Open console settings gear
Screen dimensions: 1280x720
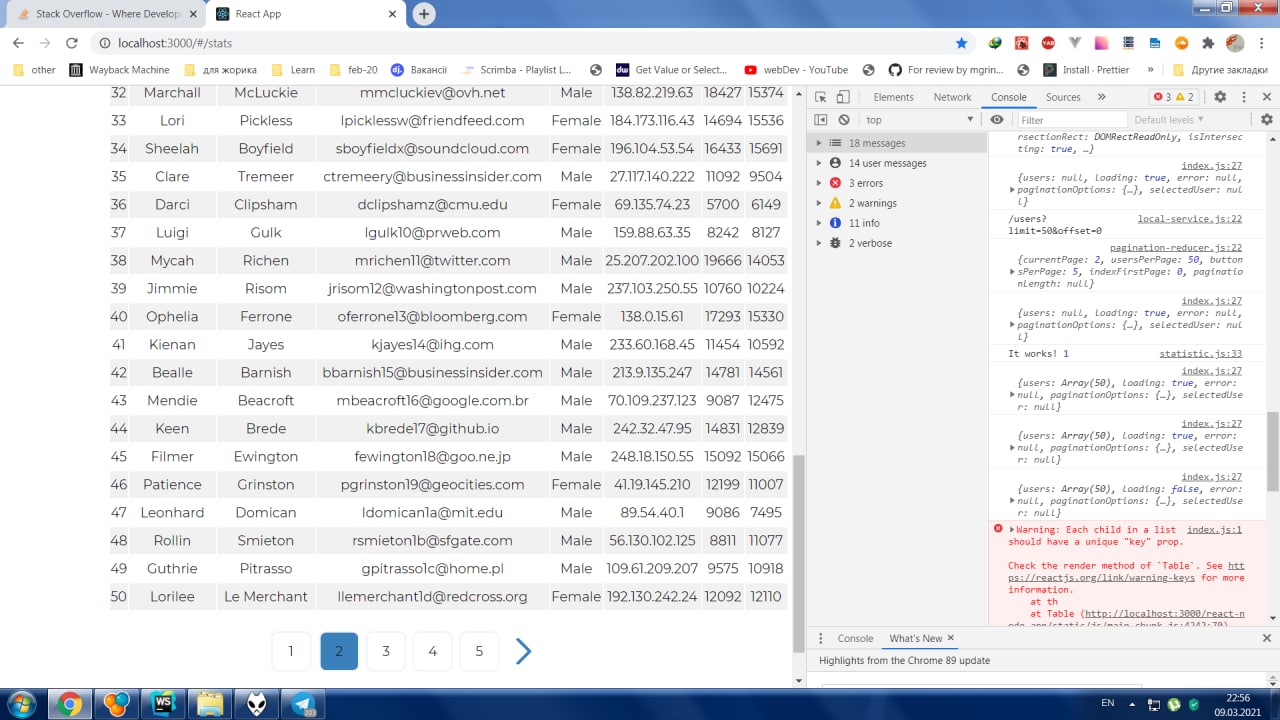click(x=1267, y=120)
